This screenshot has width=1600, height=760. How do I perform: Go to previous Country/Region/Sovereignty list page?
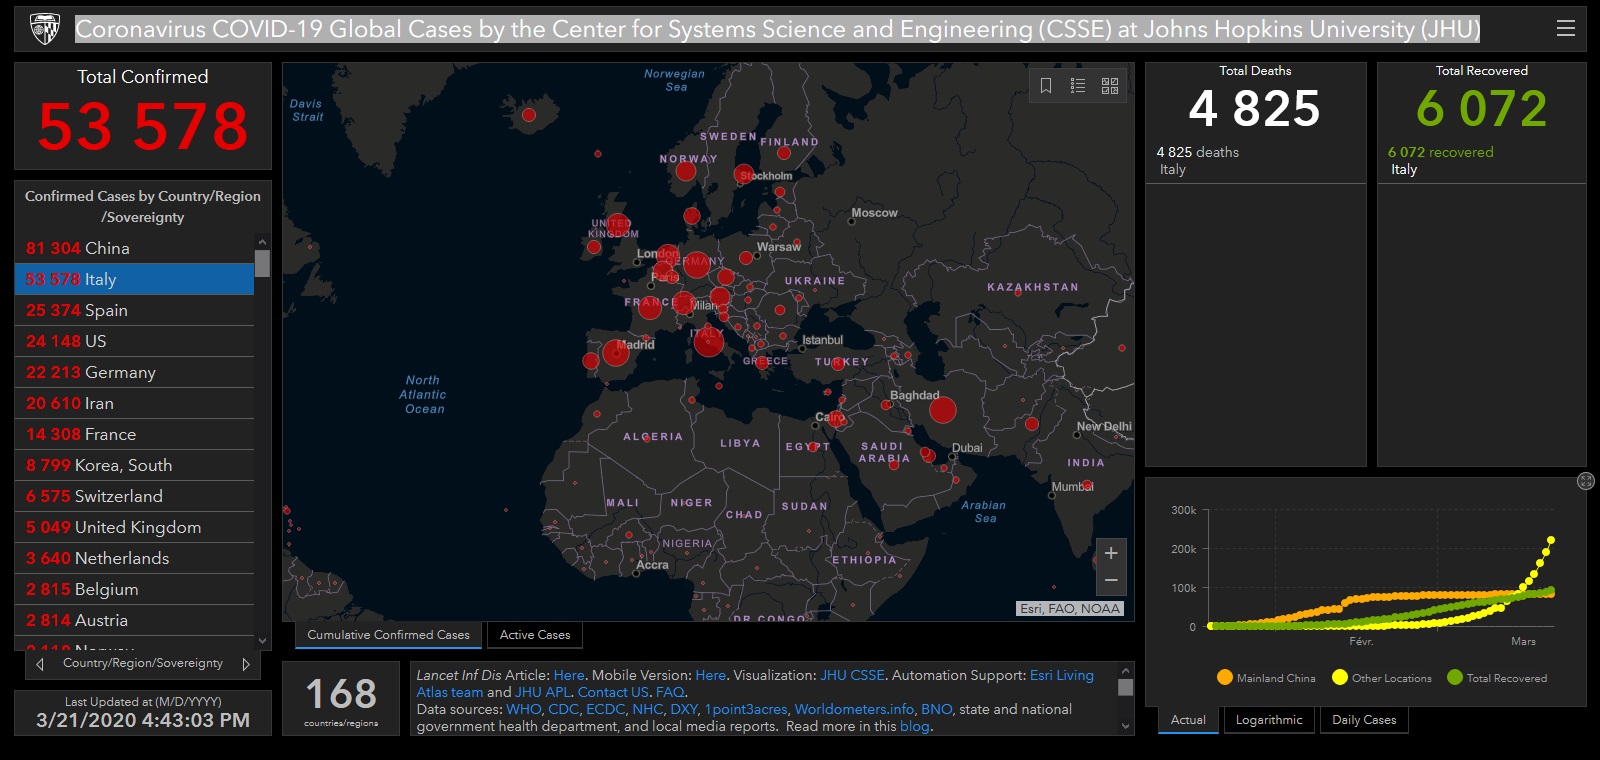(x=40, y=664)
